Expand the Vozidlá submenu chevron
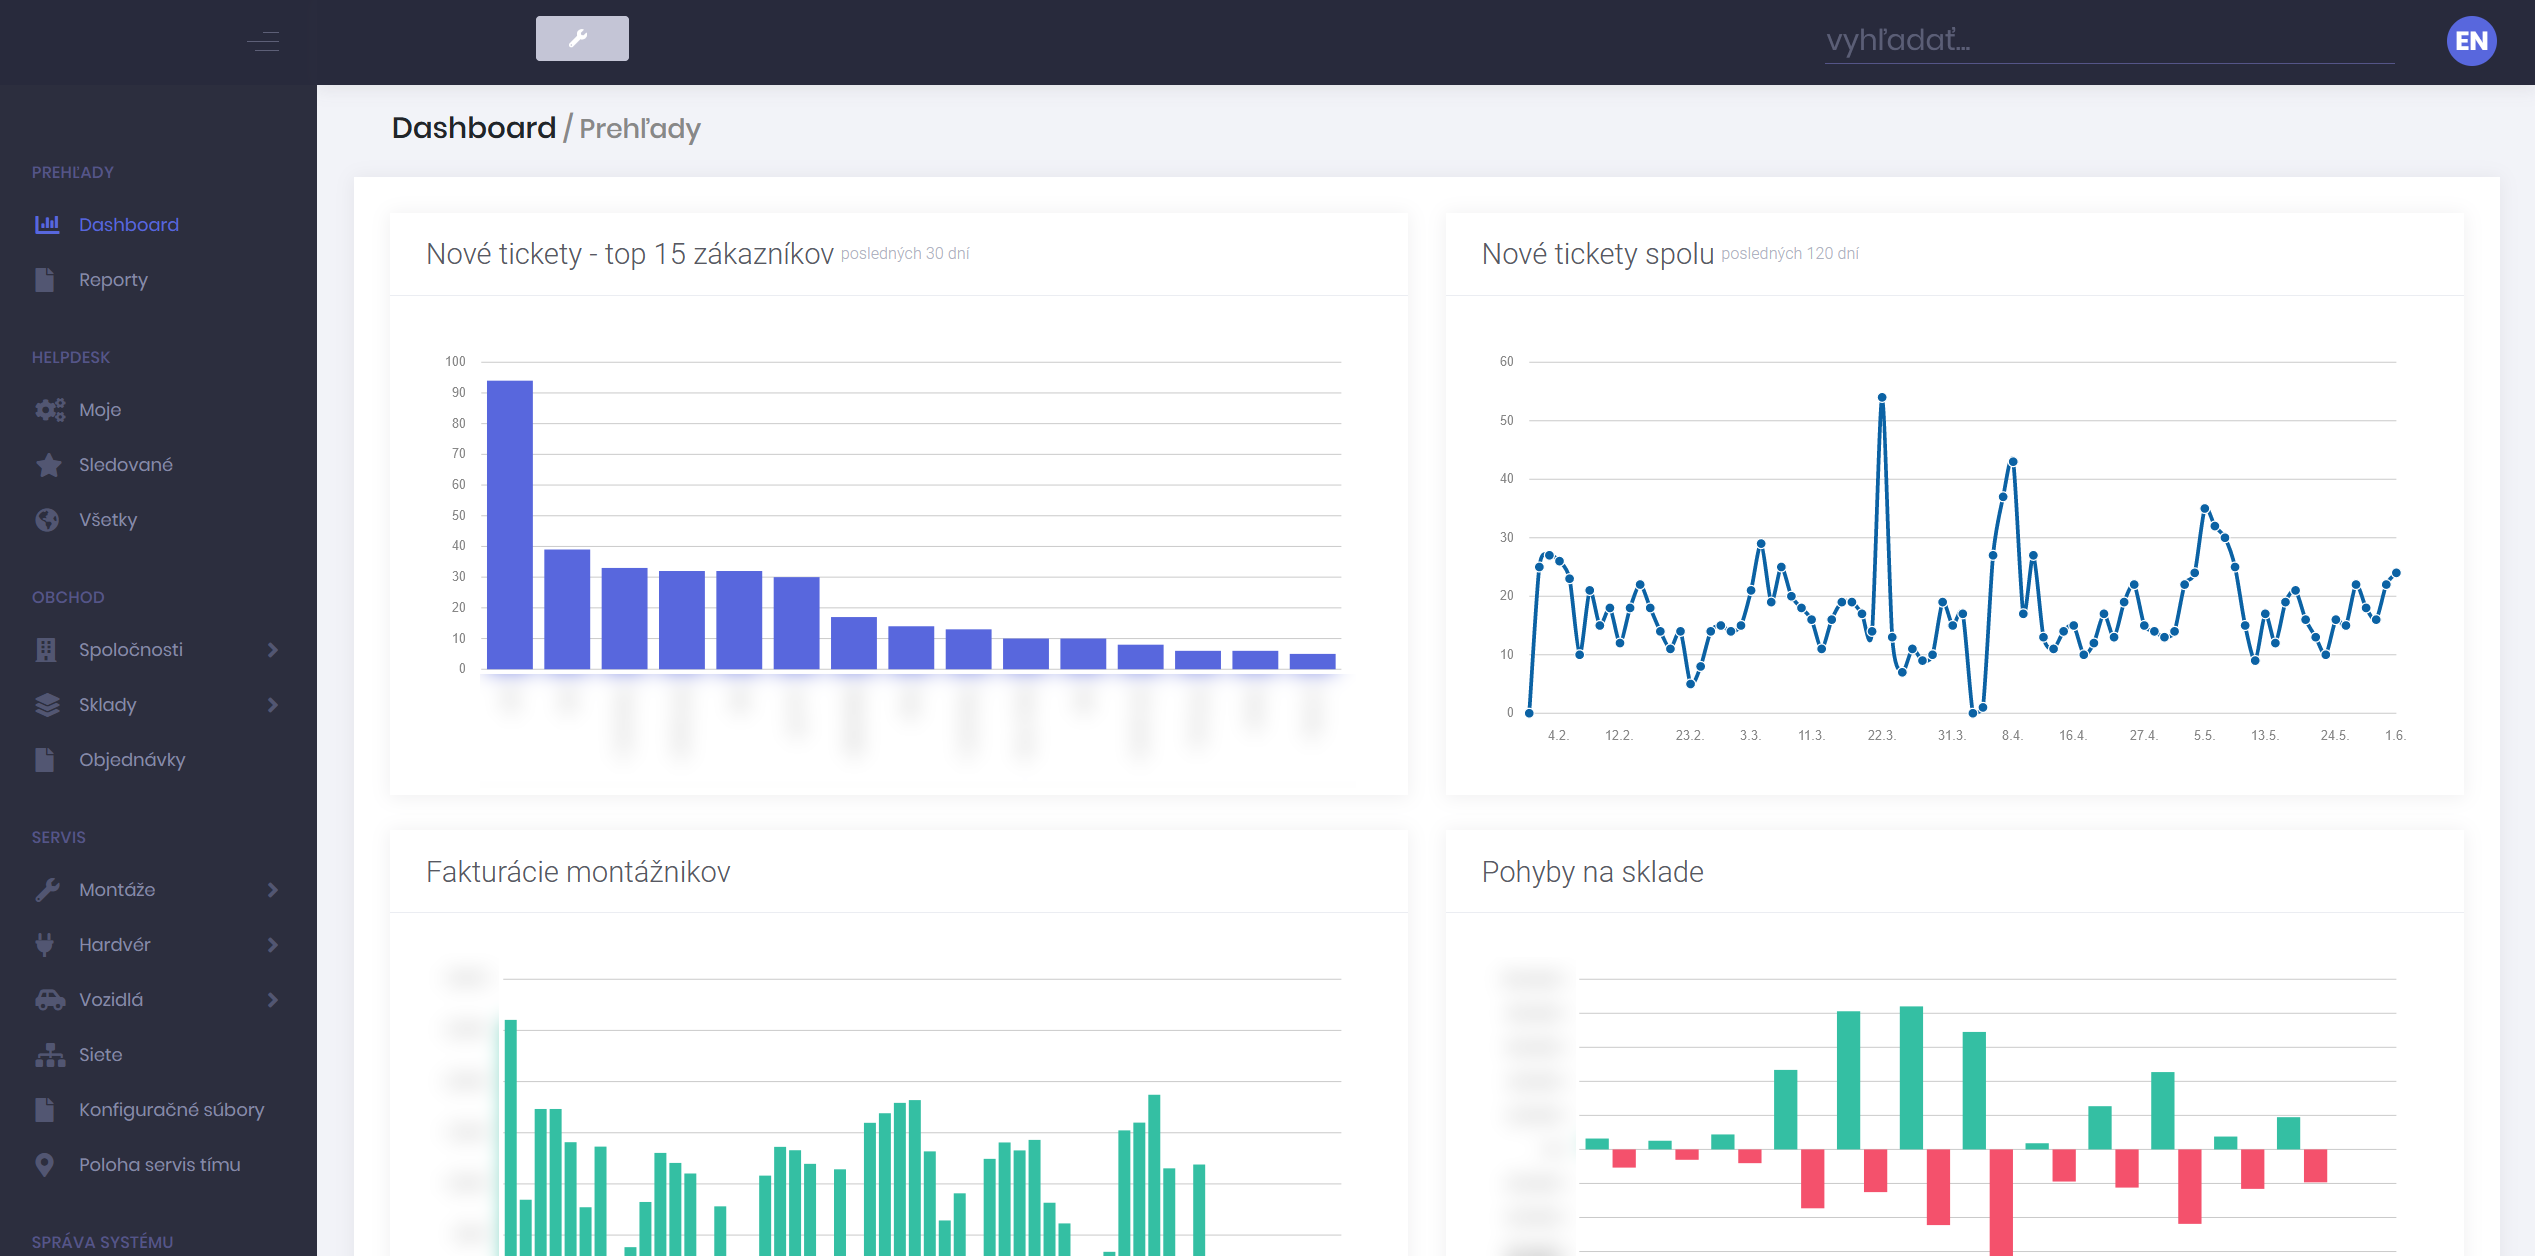The height and width of the screenshot is (1256, 2535). [272, 1000]
